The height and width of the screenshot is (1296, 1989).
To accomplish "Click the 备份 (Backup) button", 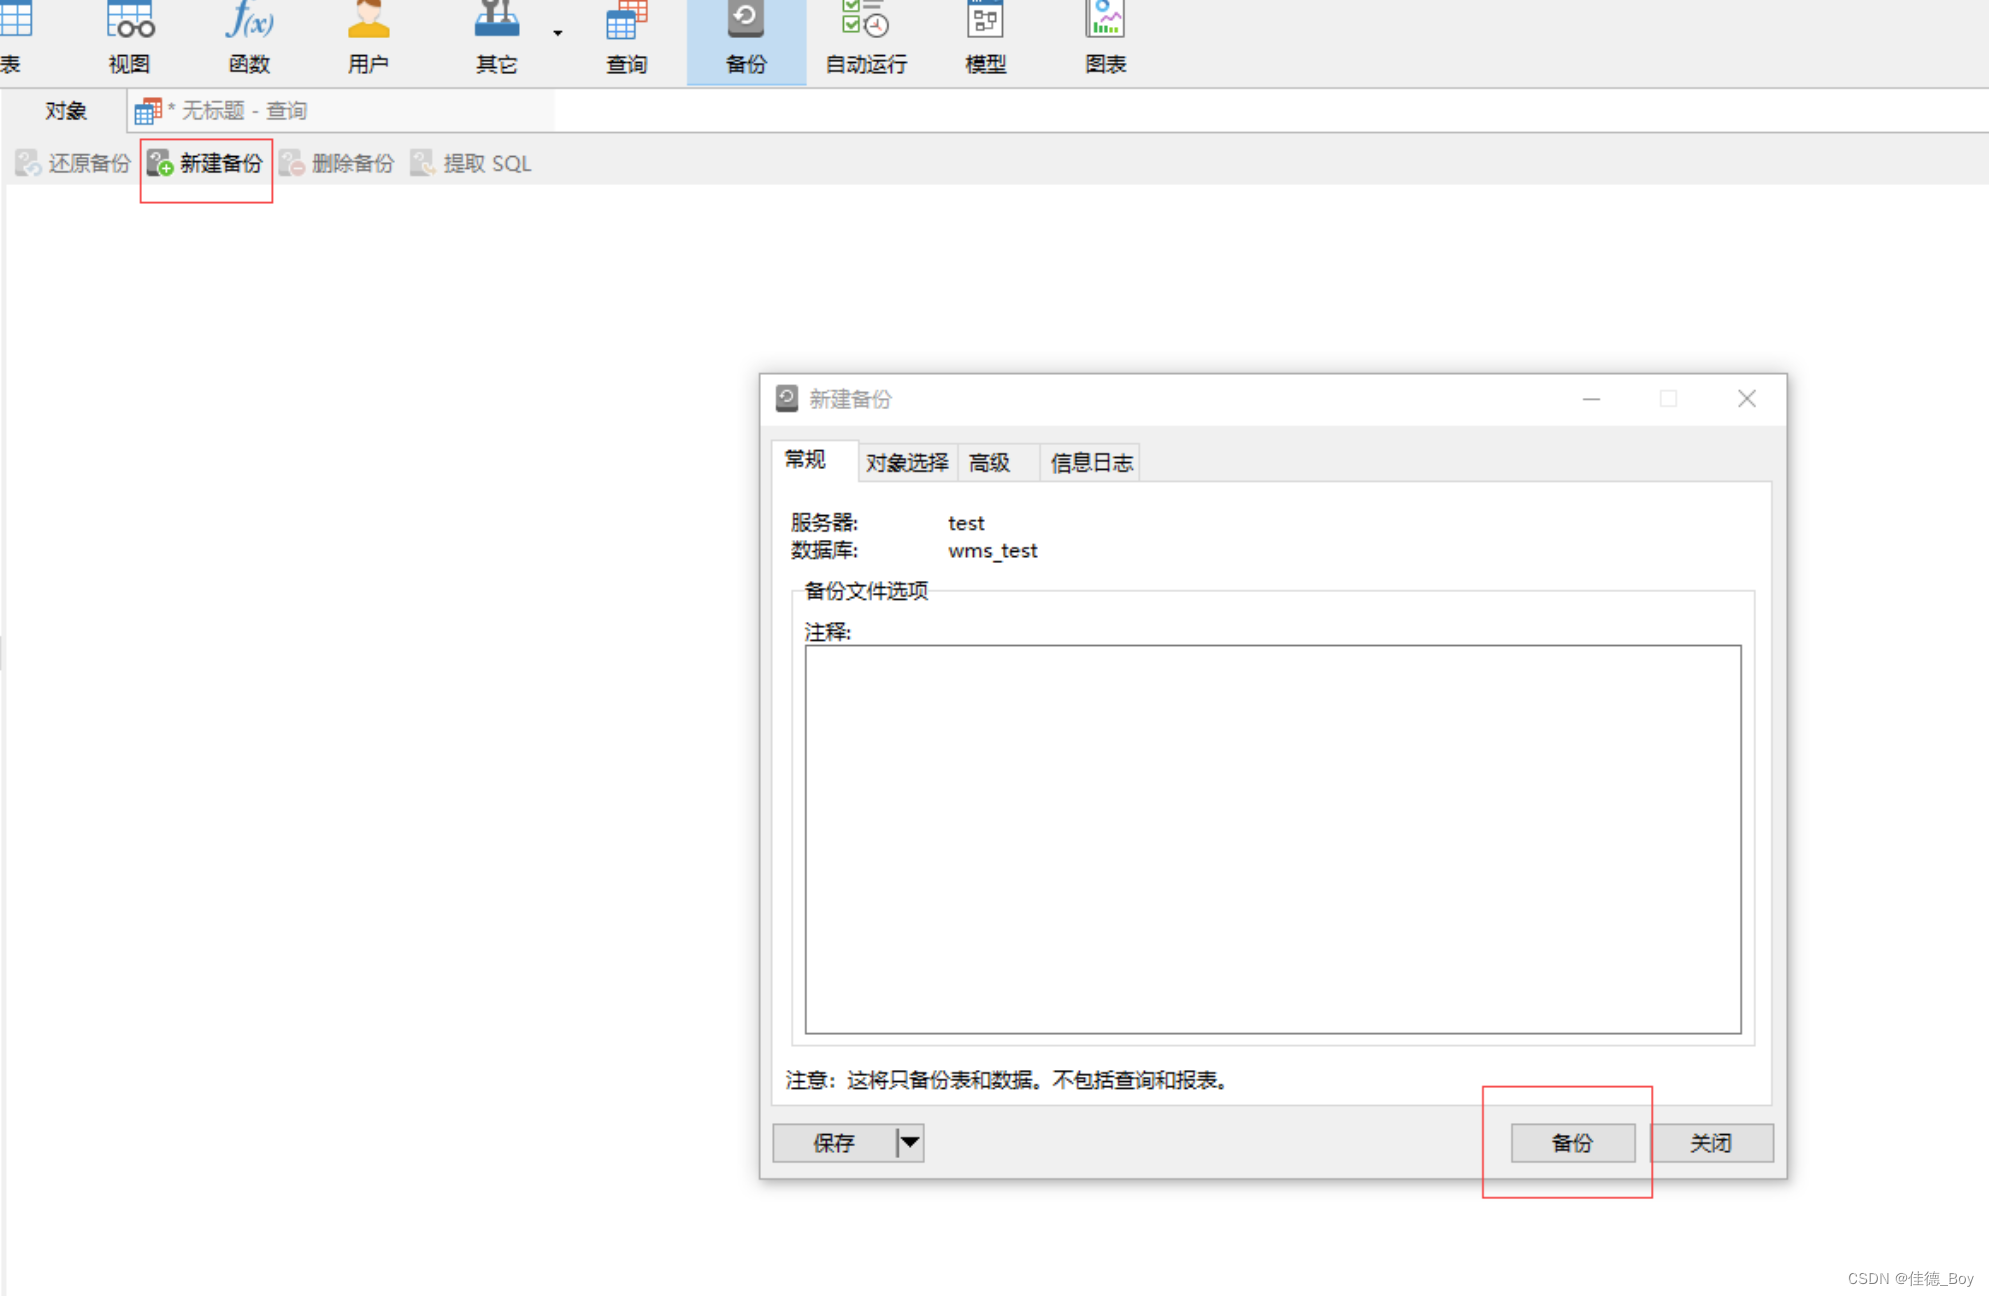I will pyautogui.click(x=1573, y=1142).
